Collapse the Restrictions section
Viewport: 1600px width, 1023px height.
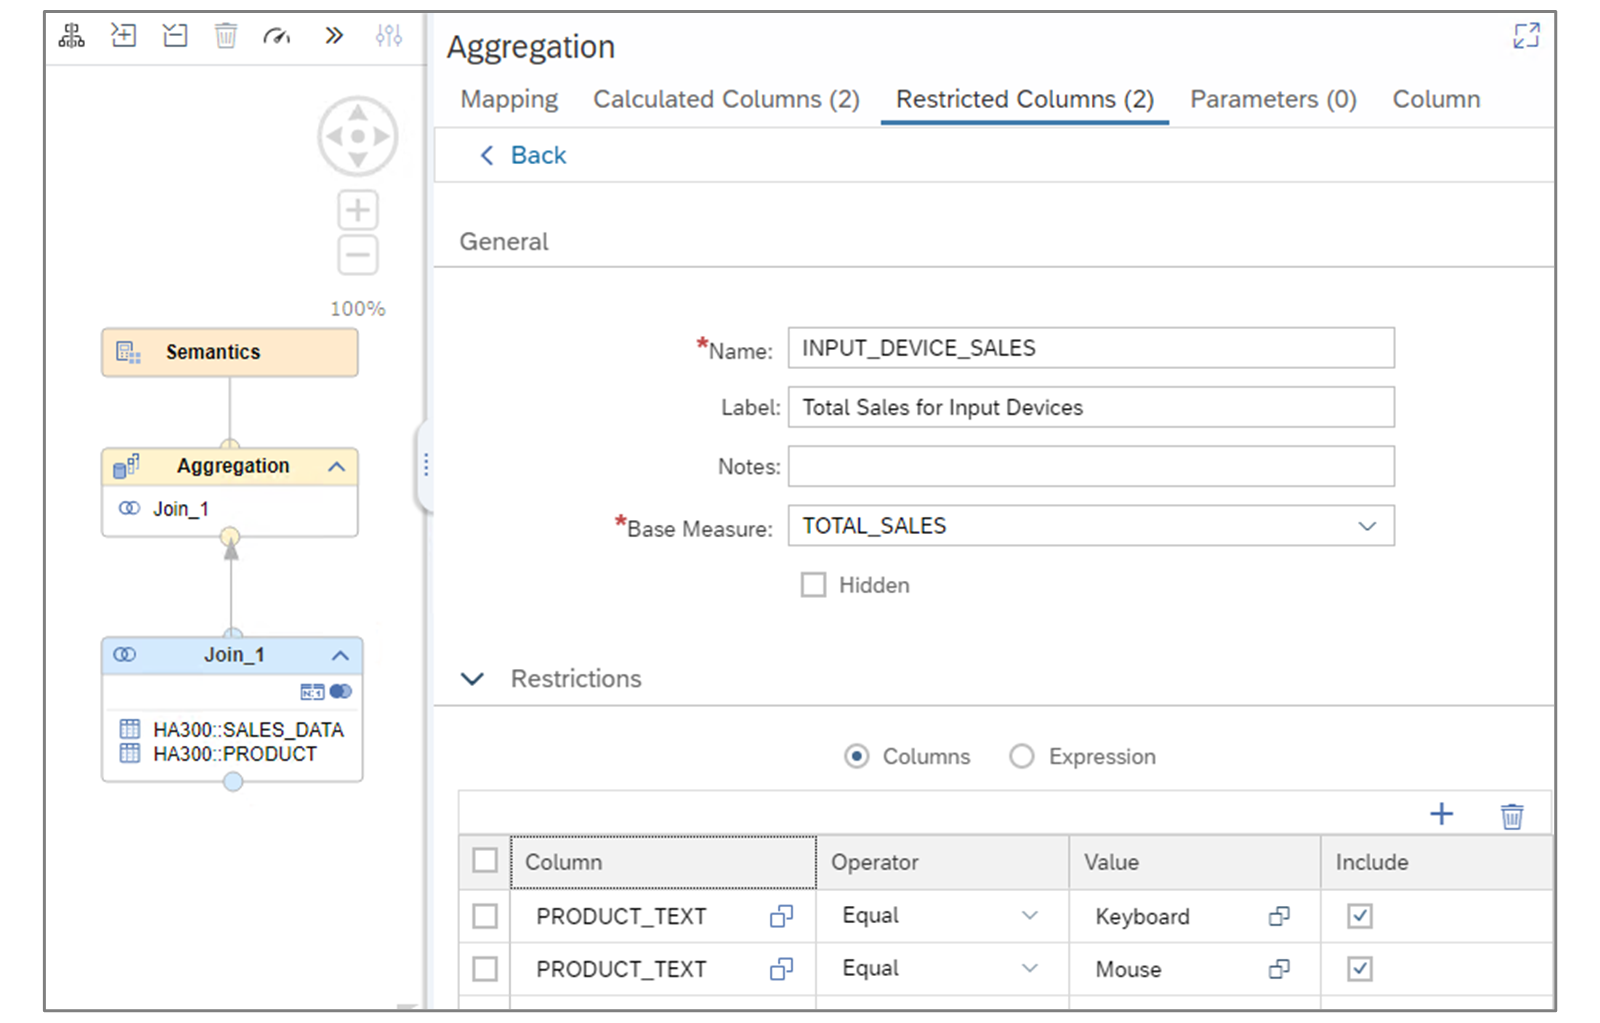tap(472, 679)
